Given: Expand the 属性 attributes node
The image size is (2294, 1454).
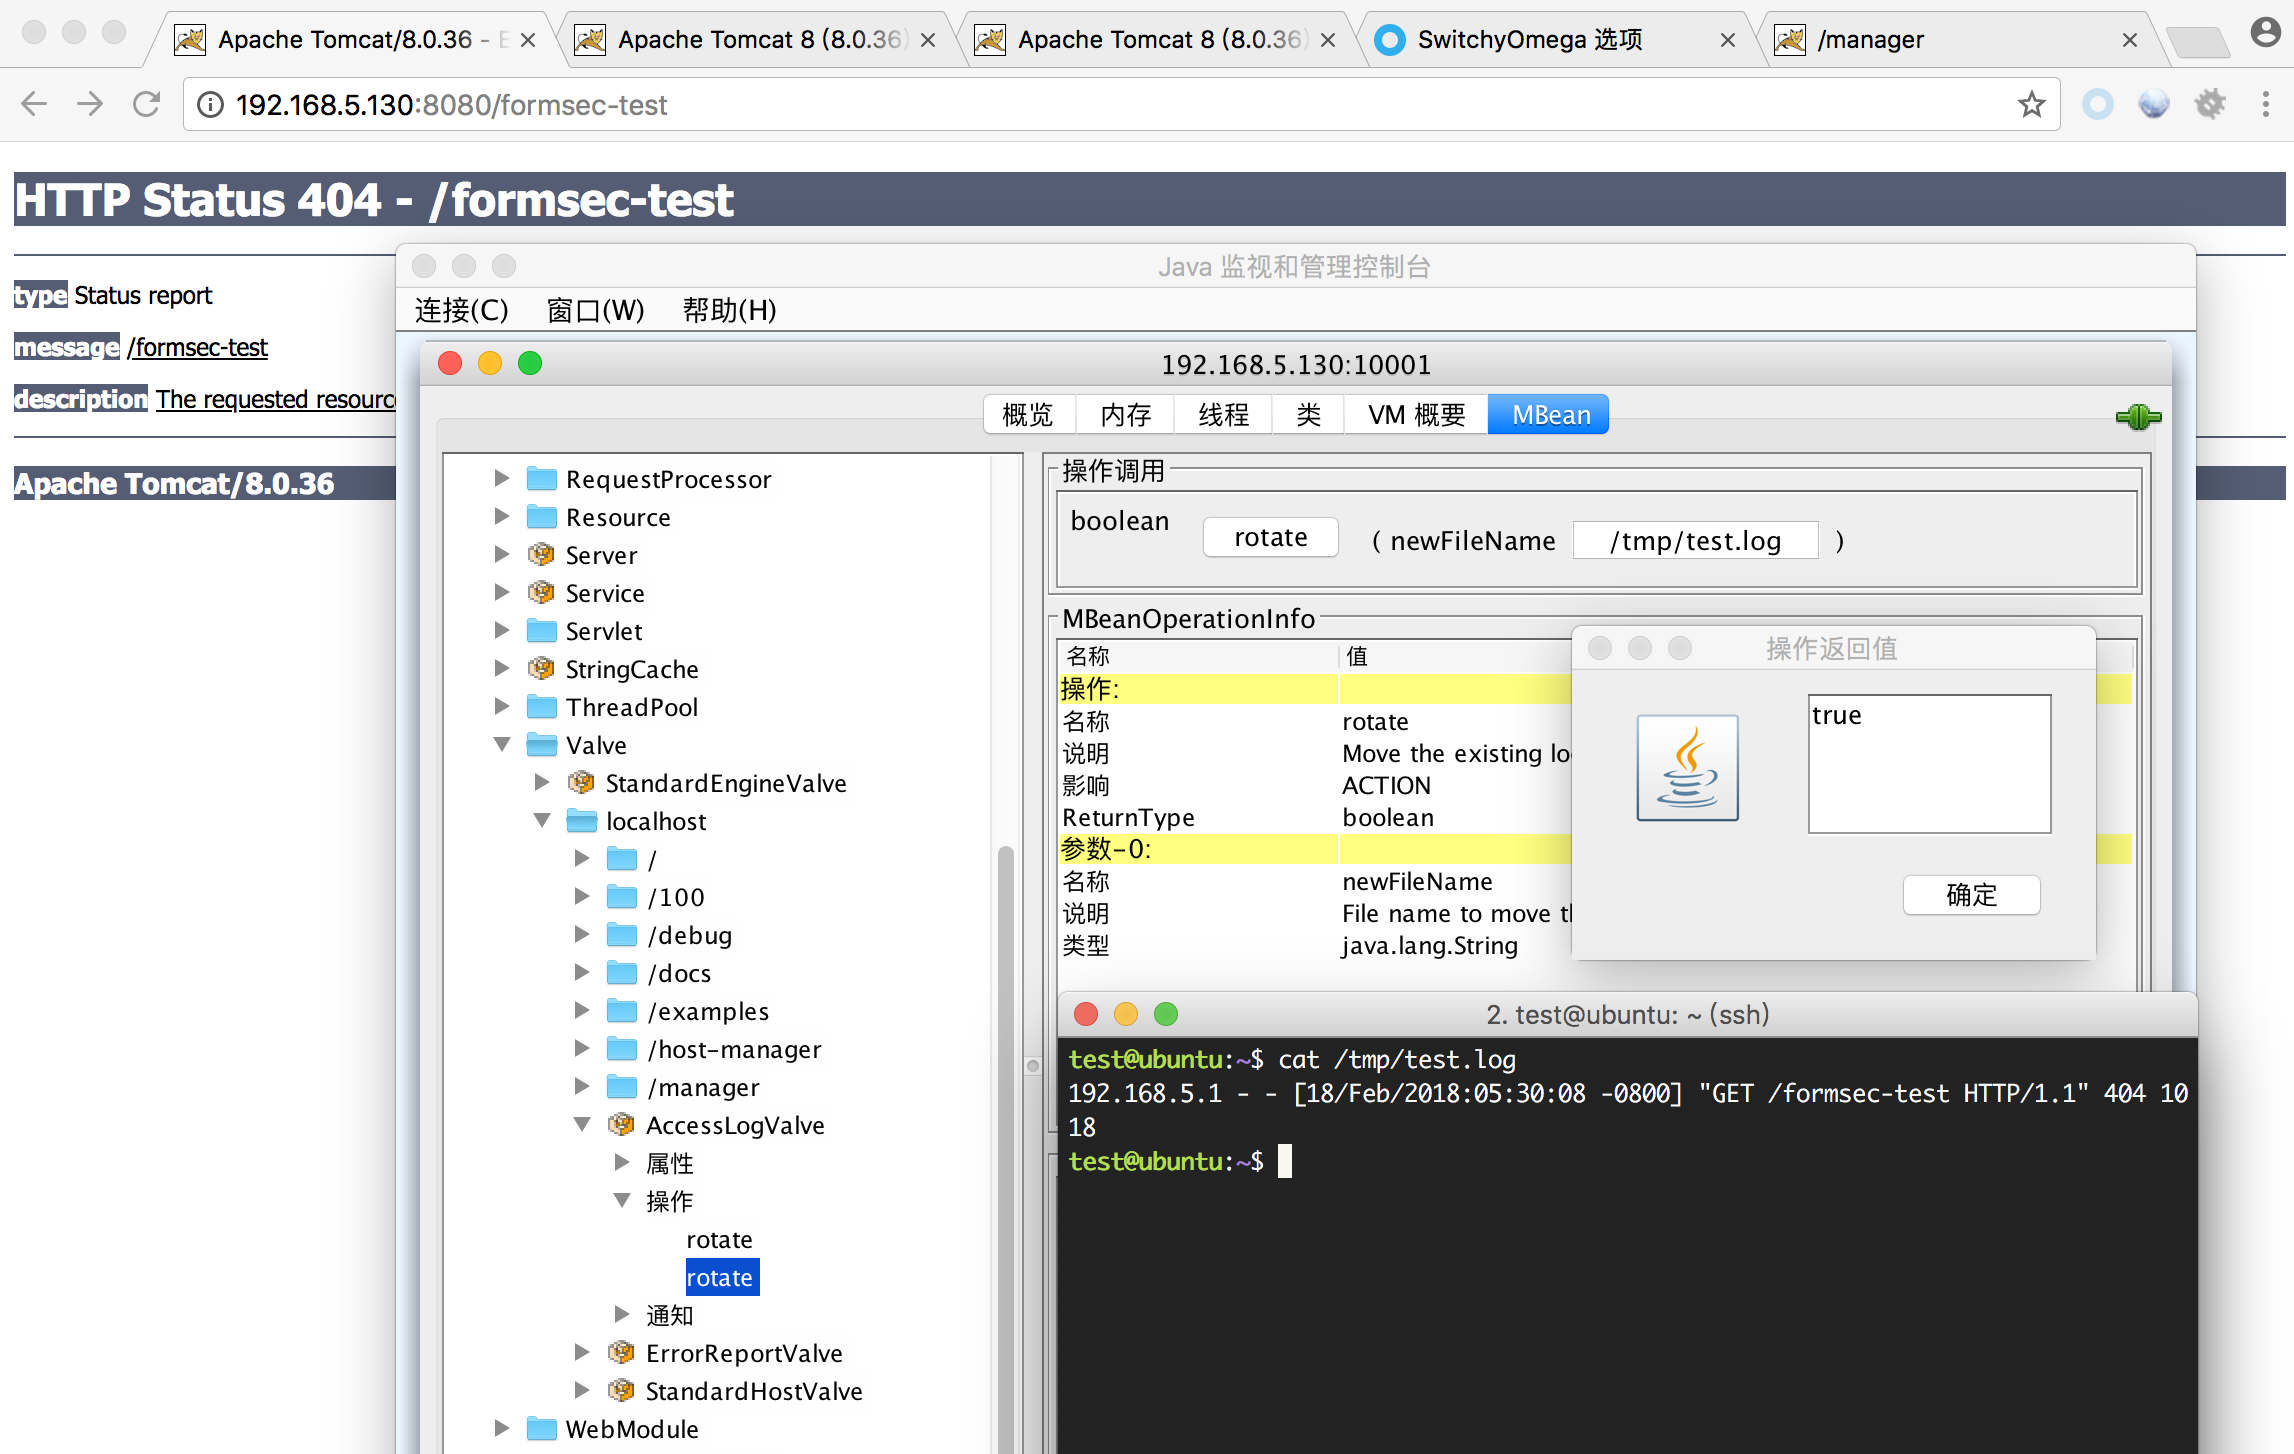Looking at the screenshot, I should click(622, 1163).
